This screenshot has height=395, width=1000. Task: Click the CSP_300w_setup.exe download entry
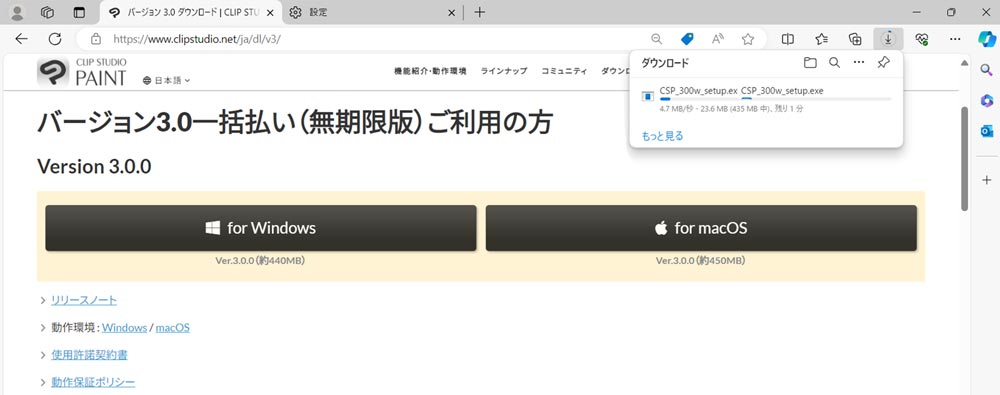point(765,99)
